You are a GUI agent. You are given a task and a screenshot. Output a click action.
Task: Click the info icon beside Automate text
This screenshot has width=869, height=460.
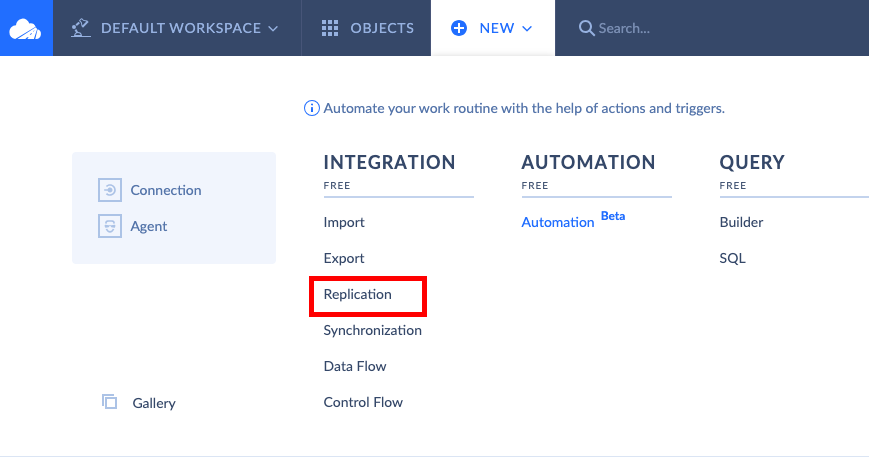(311, 108)
